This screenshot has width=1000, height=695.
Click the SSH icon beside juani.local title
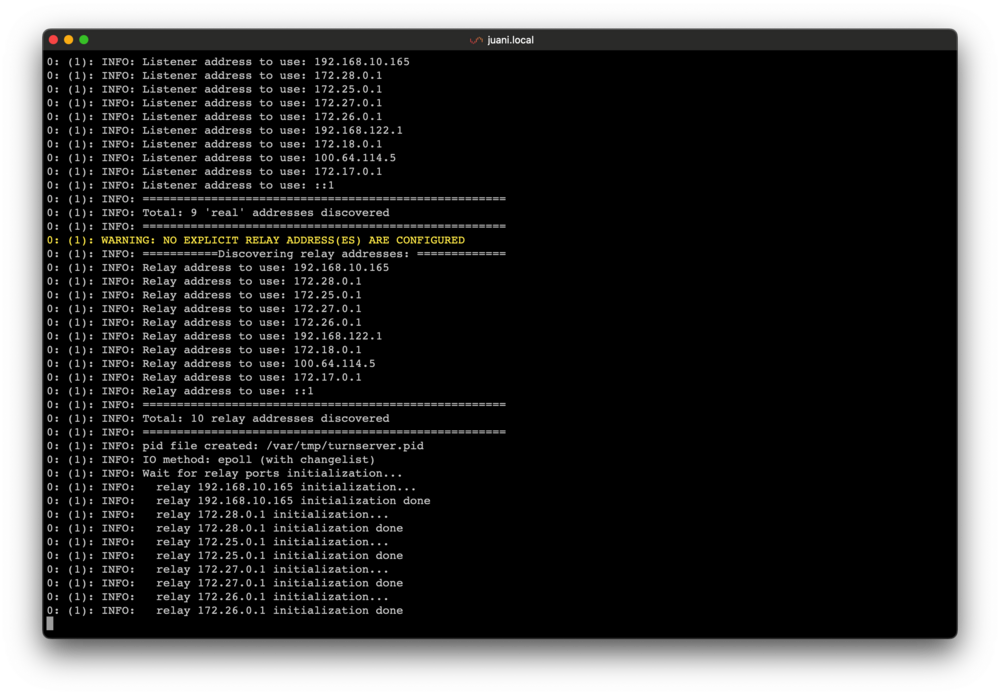pyautogui.click(x=476, y=40)
